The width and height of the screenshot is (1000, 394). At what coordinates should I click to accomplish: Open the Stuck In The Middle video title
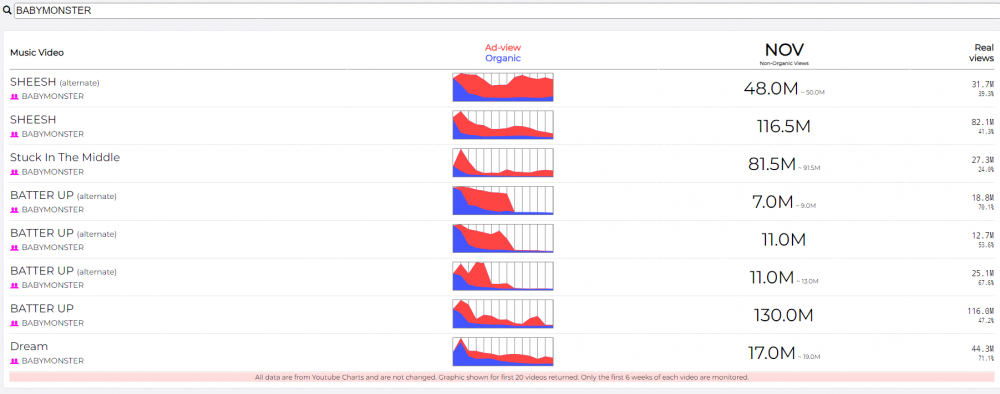point(65,157)
